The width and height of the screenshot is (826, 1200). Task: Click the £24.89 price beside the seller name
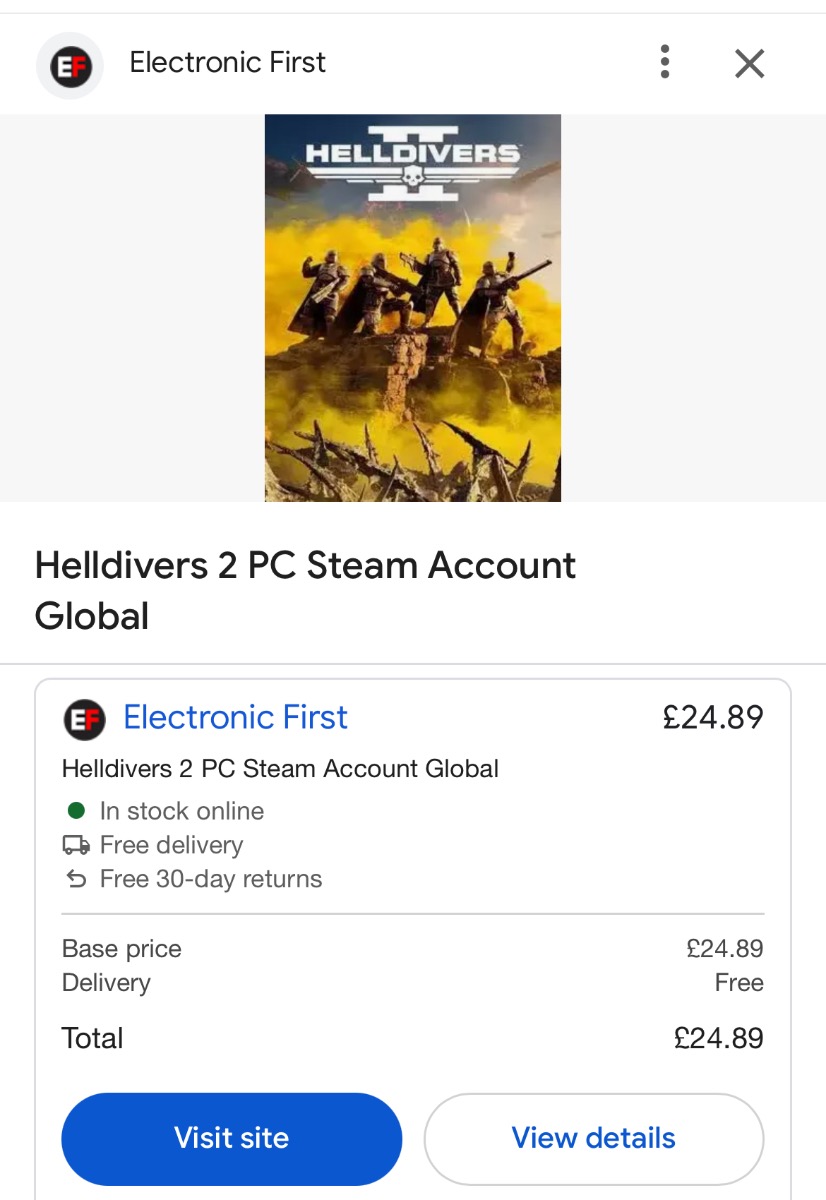pos(712,717)
